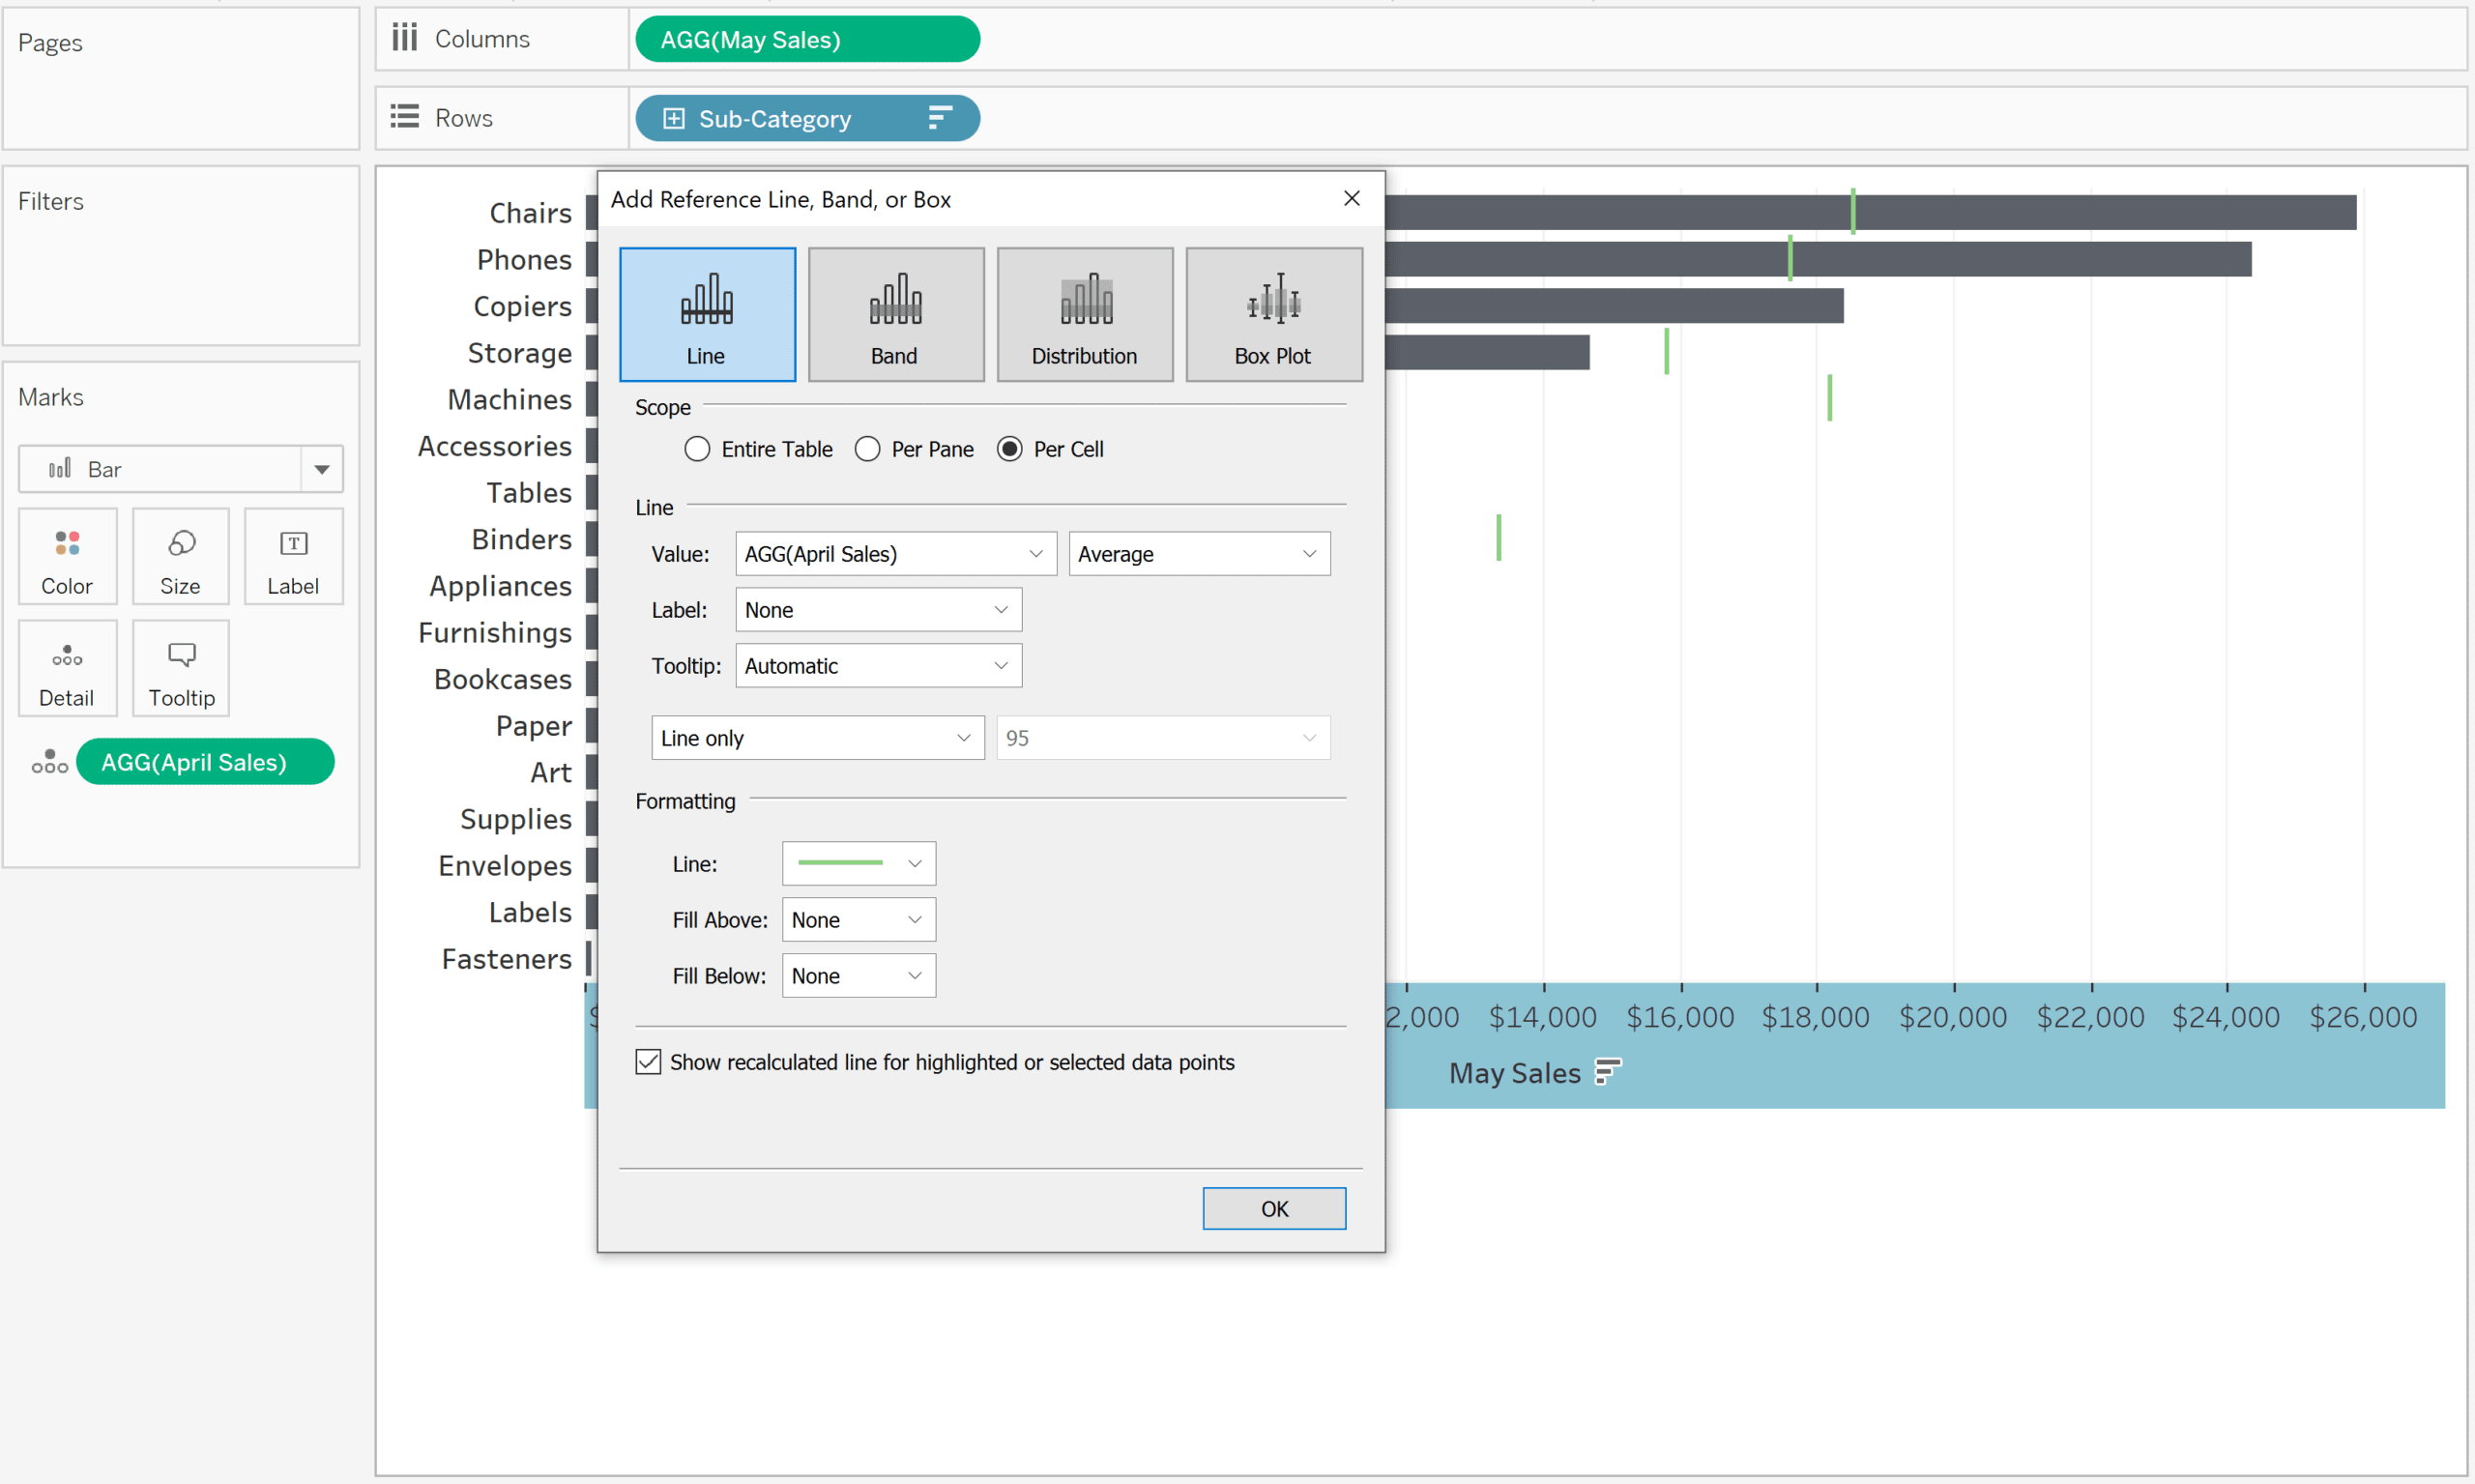Click the Bar mark type icon
Screen dimensions: 2475x1484
click(x=60, y=466)
